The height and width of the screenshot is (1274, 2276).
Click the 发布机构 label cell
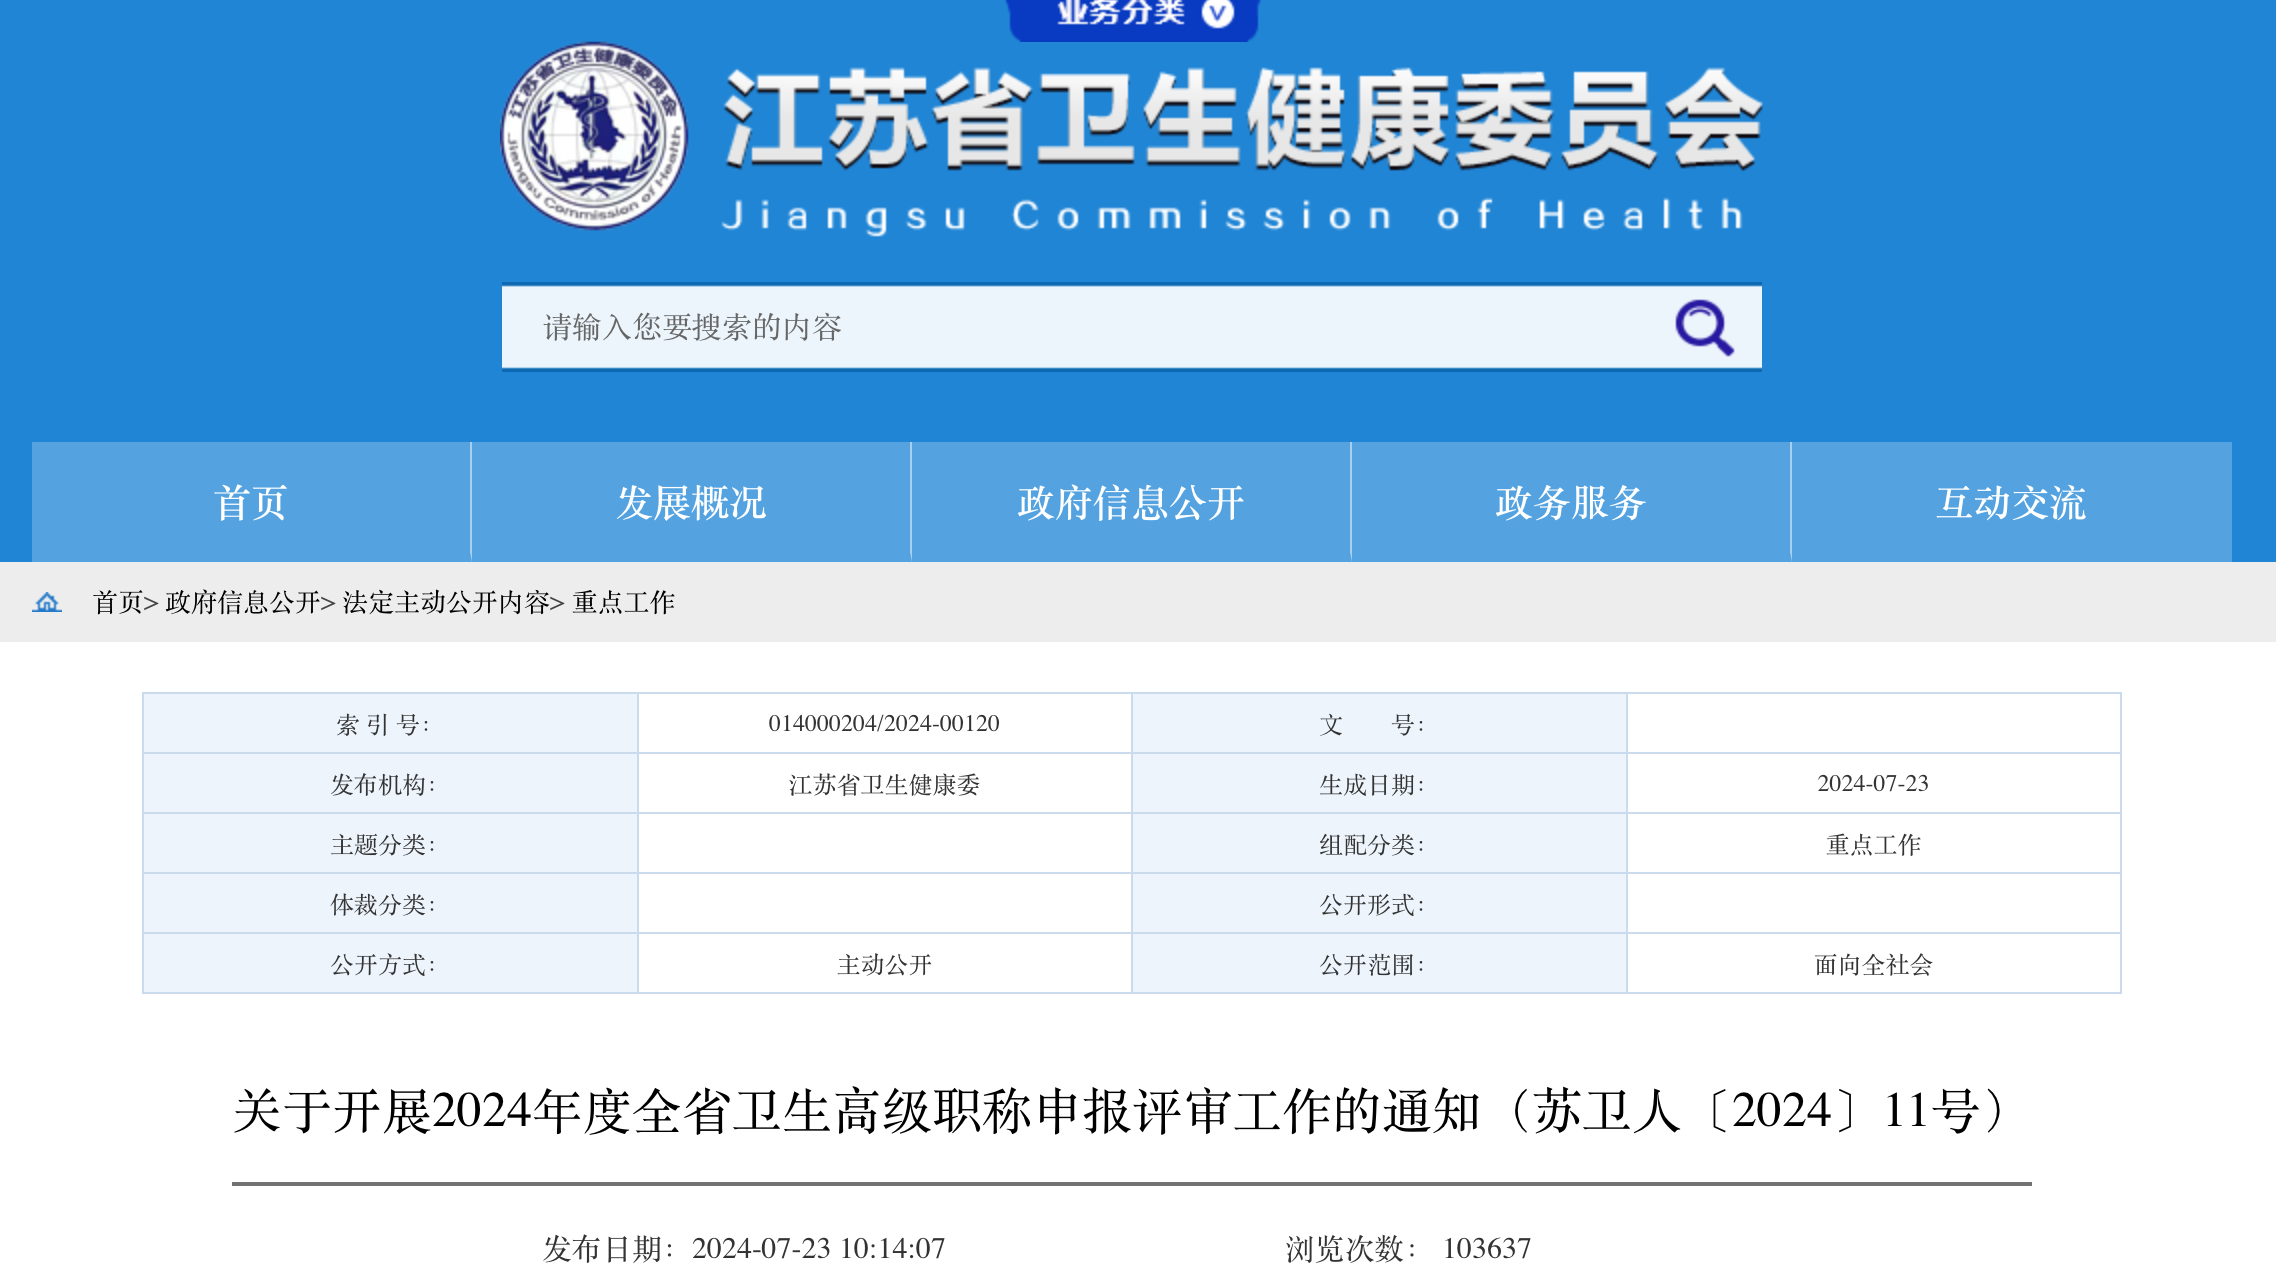coord(390,783)
